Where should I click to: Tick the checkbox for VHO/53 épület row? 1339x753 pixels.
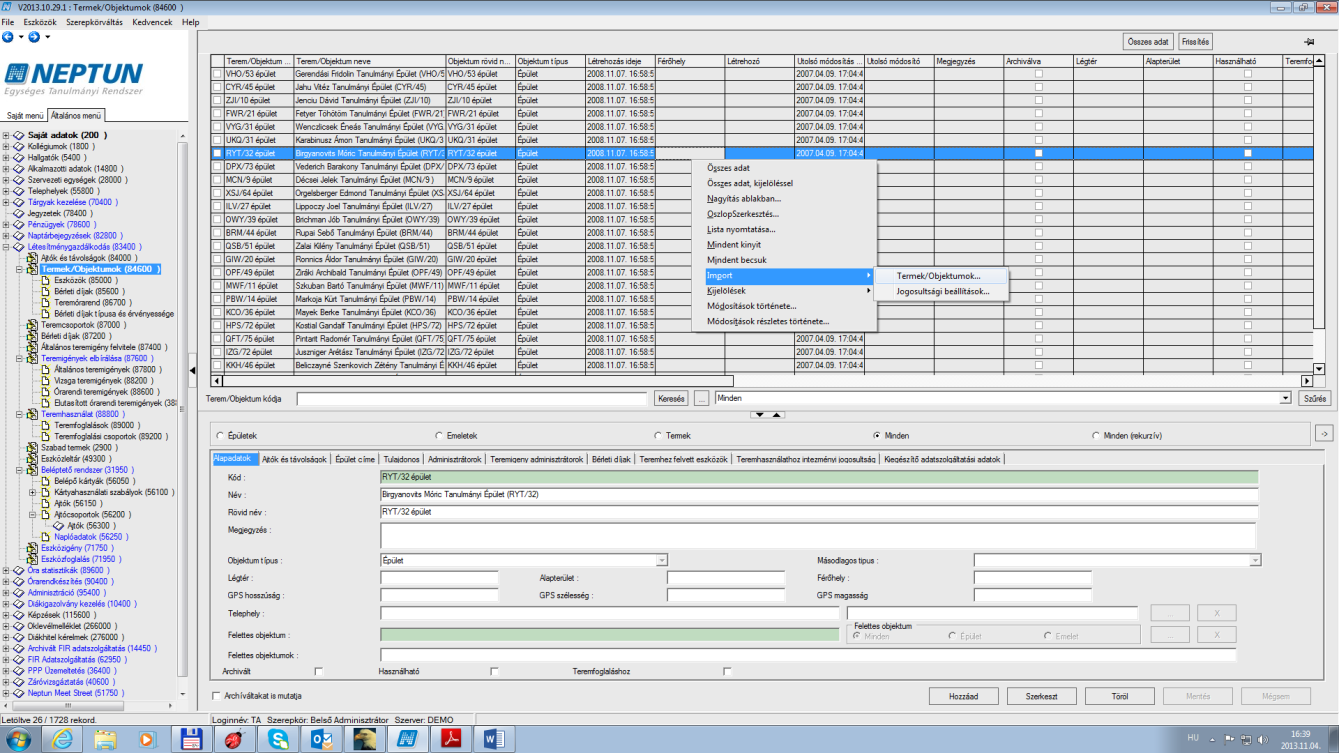coord(217,74)
